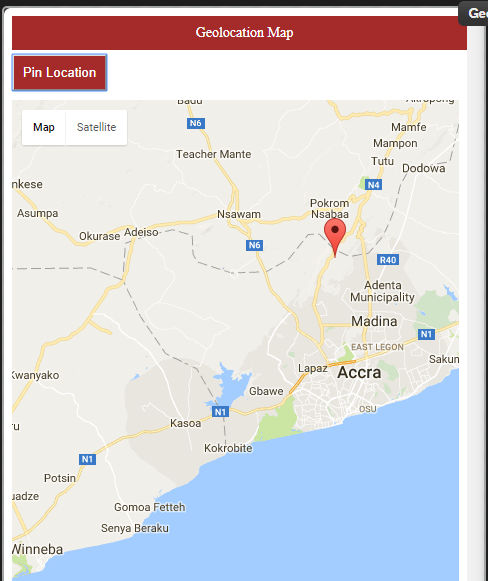Click the Kasoa town label
Screen dimensions: 488x581
click(186, 423)
